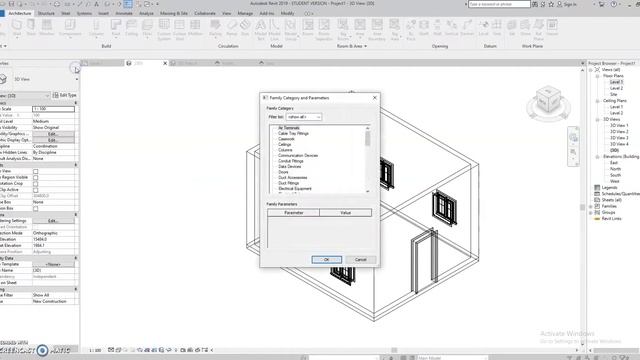Click the Model Text tool
The height and width of the screenshot is (360, 640).
click(260, 29)
